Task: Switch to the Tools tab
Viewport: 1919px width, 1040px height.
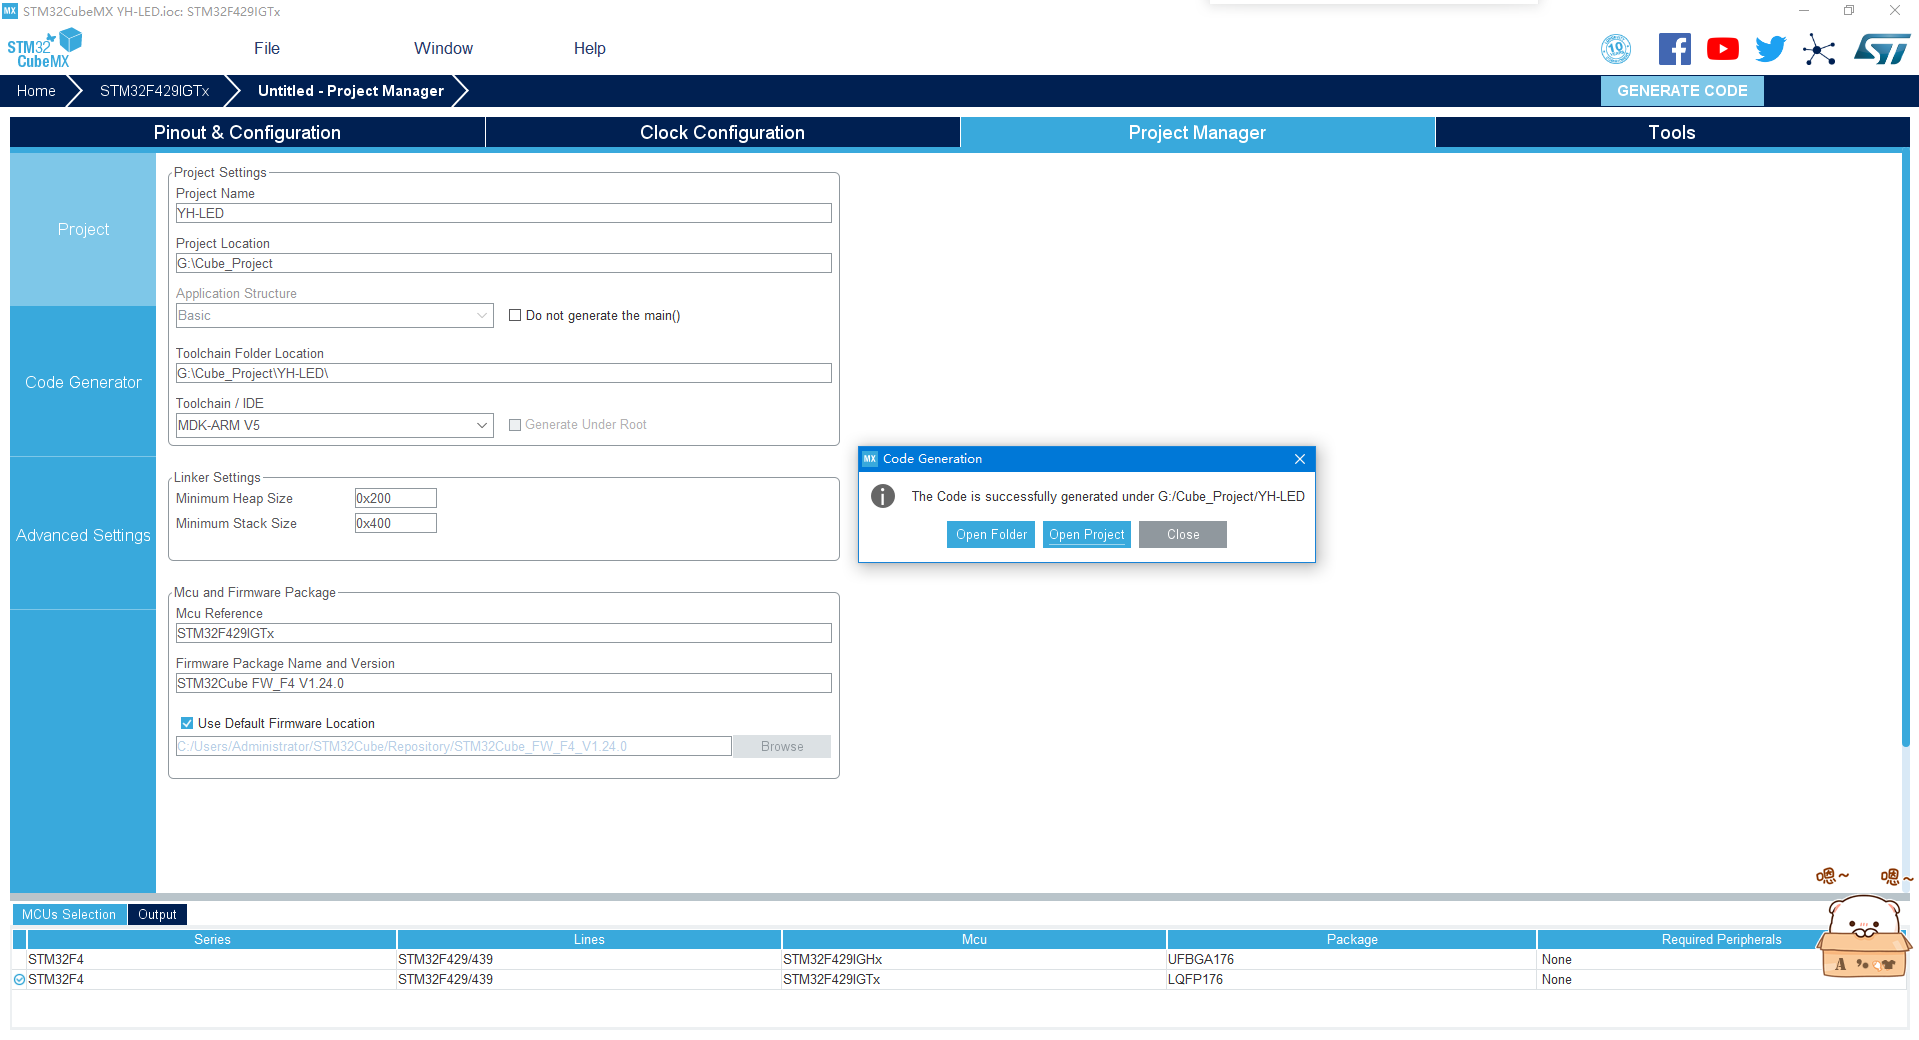Action: tap(1672, 133)
